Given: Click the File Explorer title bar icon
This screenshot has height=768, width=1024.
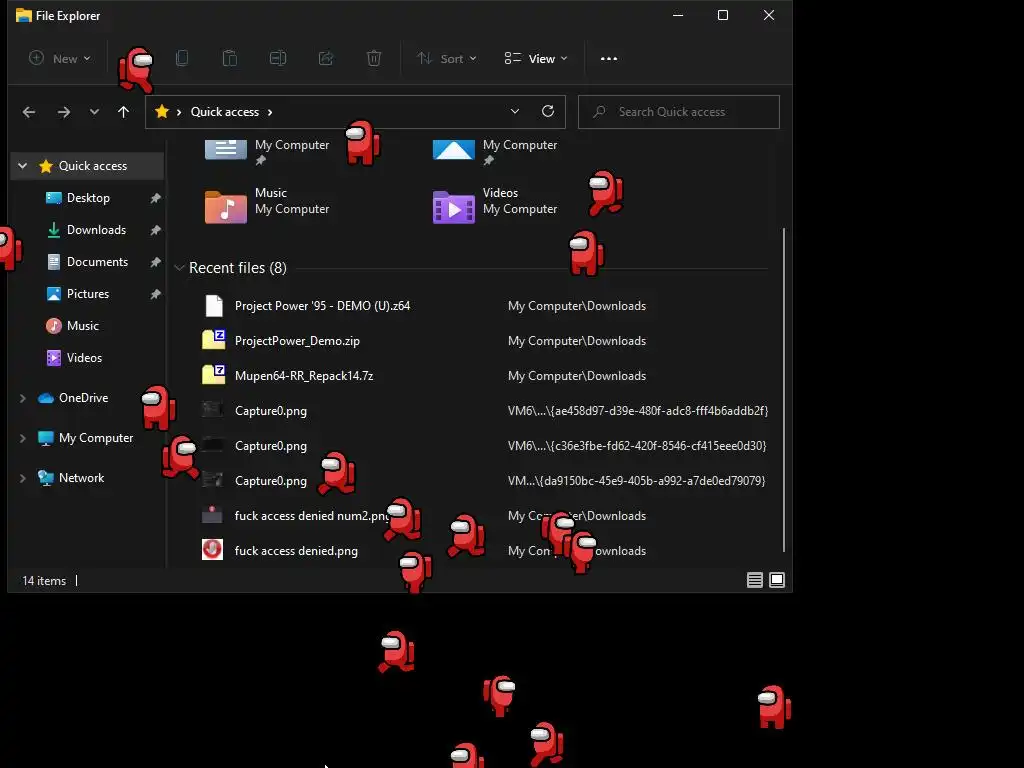Looking at the screenshot, I should pyautogui.click(x=24, y=15).
